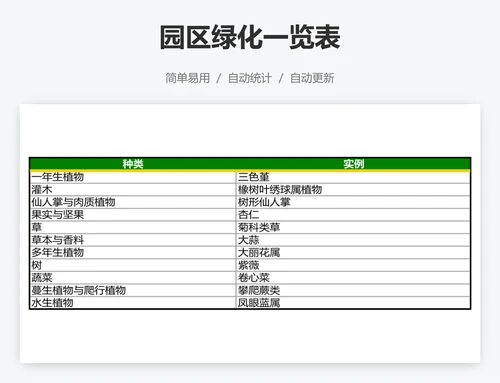Screen dimensions: 500x383
Task: Select the 树 category cell
Action: [133, 265]
